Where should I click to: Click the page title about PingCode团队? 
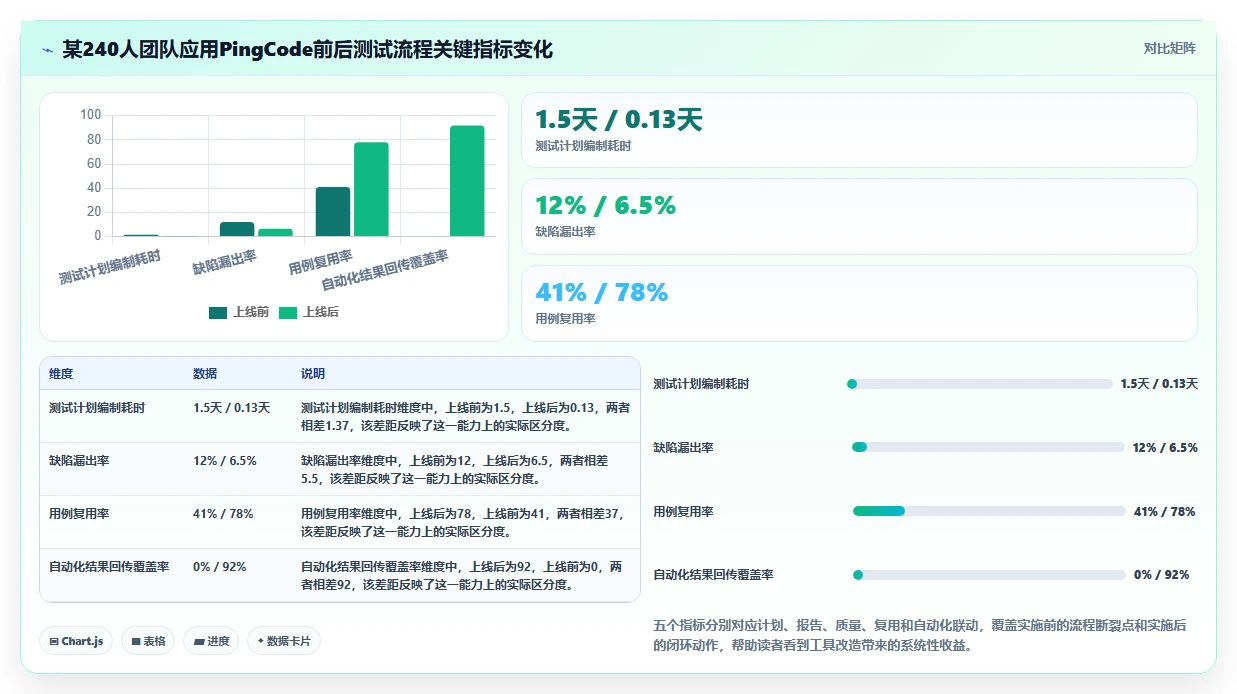pyautogui.click(x=307, y=49)
